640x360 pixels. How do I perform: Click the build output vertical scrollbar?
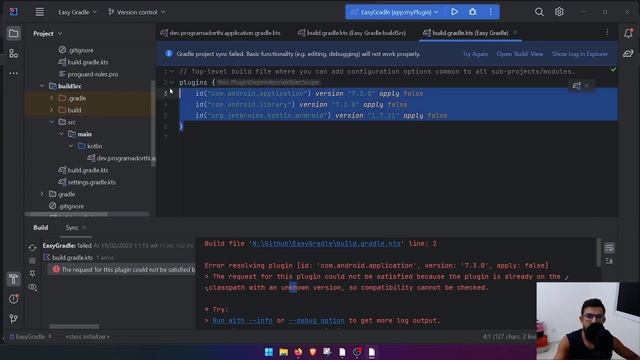[x=599, y=253]
